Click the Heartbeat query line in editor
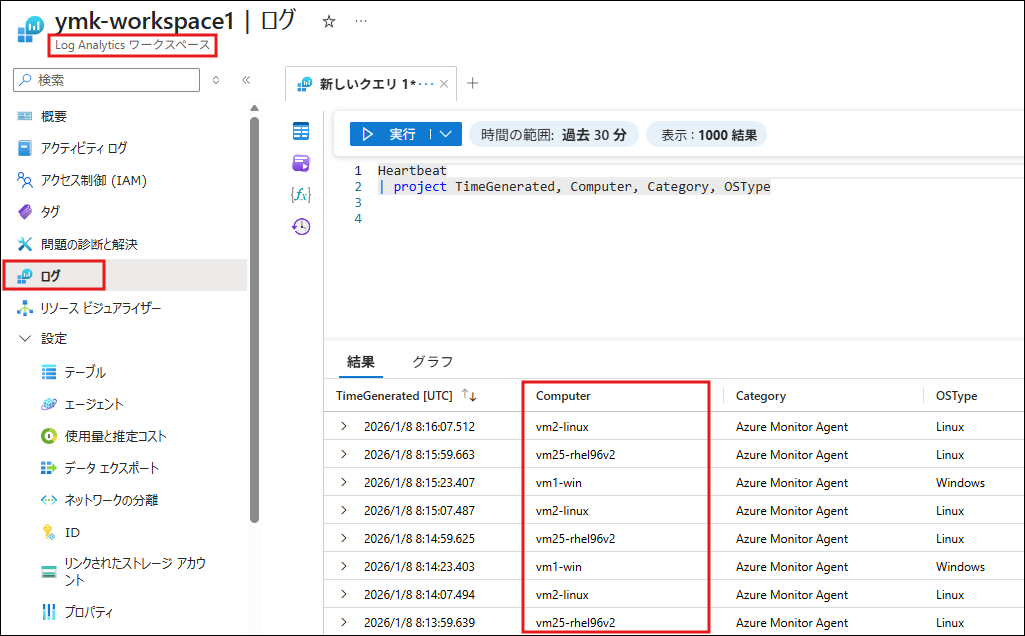The height and width of the screenshot is (636, 1025). click(x=412, y=171)
